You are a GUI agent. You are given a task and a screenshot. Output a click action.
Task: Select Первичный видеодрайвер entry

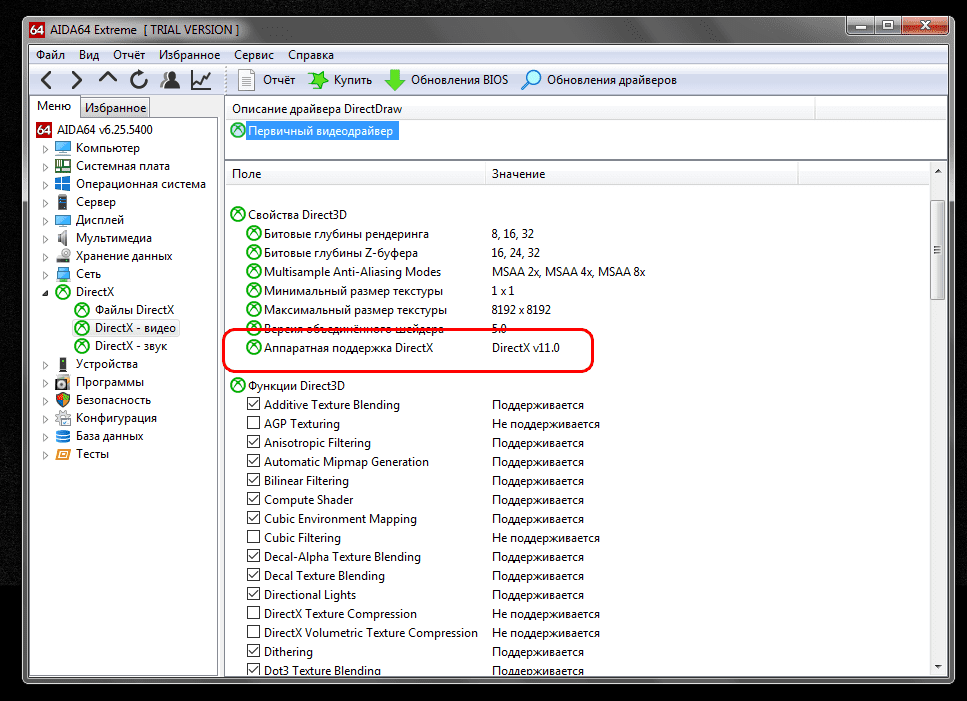[x=321, y=131]
